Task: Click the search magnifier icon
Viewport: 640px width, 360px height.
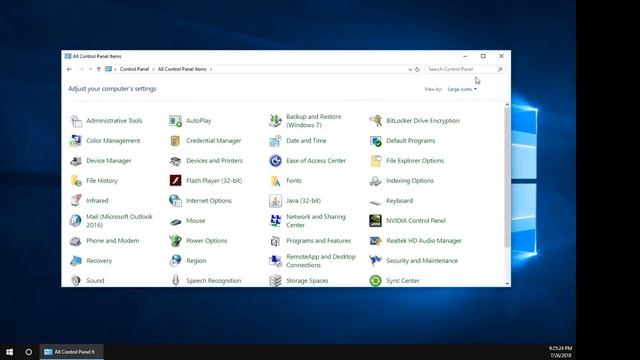Action: [500, 69]
